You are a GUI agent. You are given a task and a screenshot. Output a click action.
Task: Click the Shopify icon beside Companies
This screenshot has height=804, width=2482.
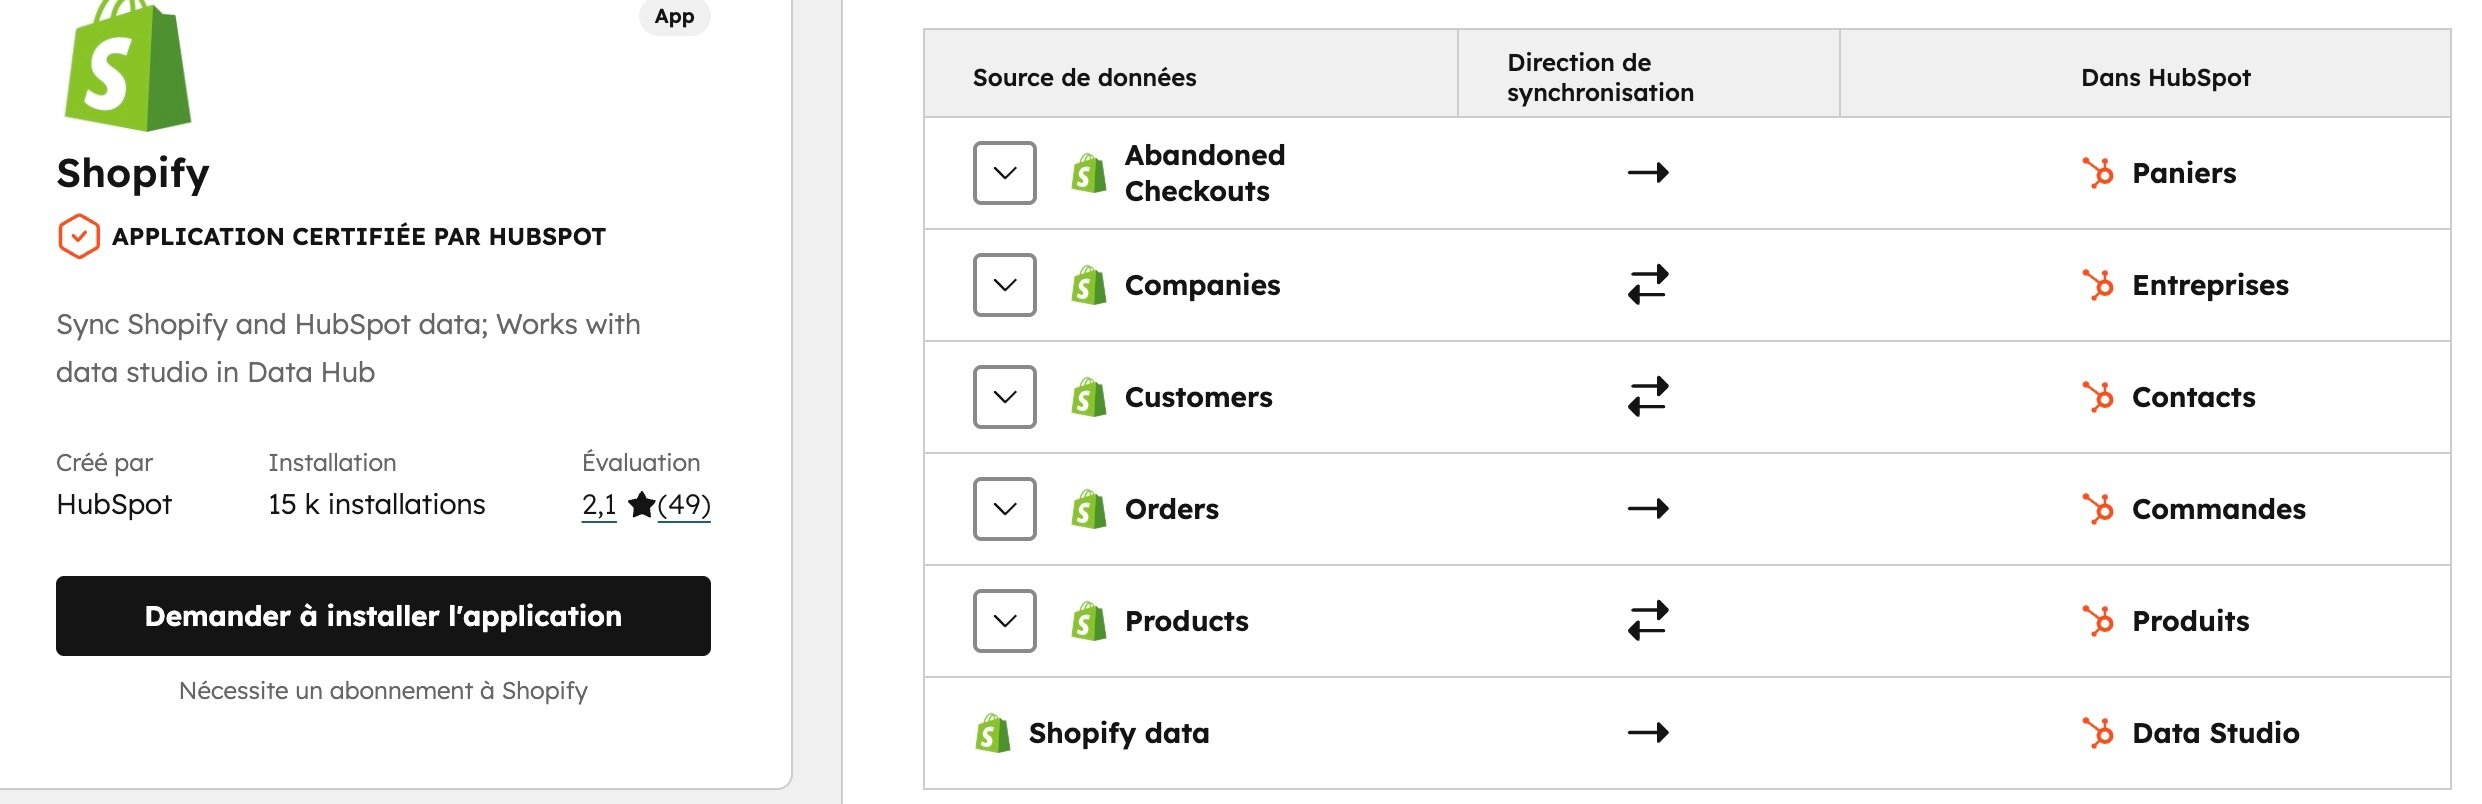pos(1088,285)
